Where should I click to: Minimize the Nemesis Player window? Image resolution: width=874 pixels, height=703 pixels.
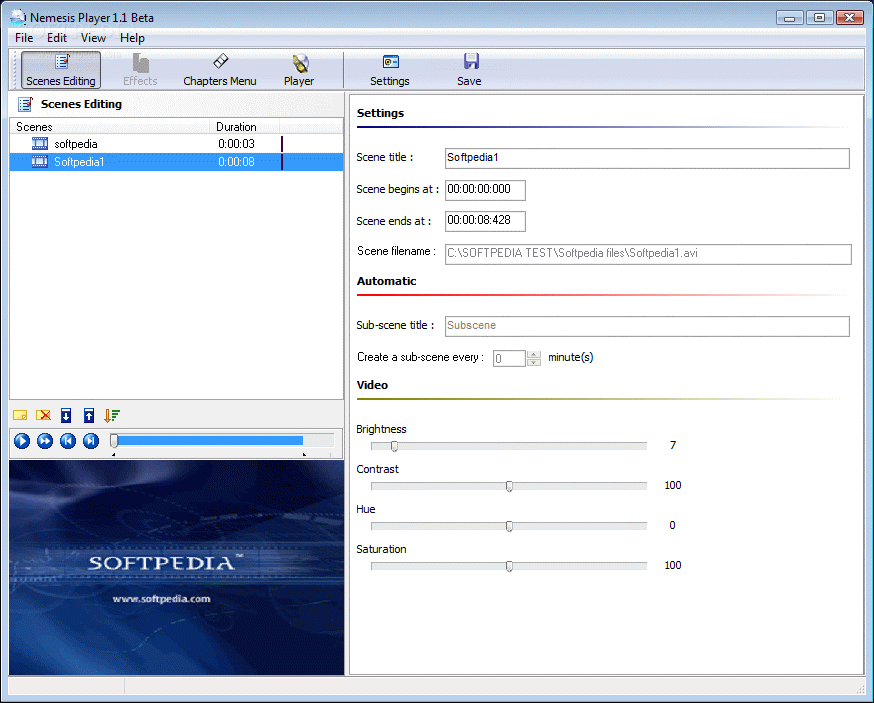click(790, 18)
